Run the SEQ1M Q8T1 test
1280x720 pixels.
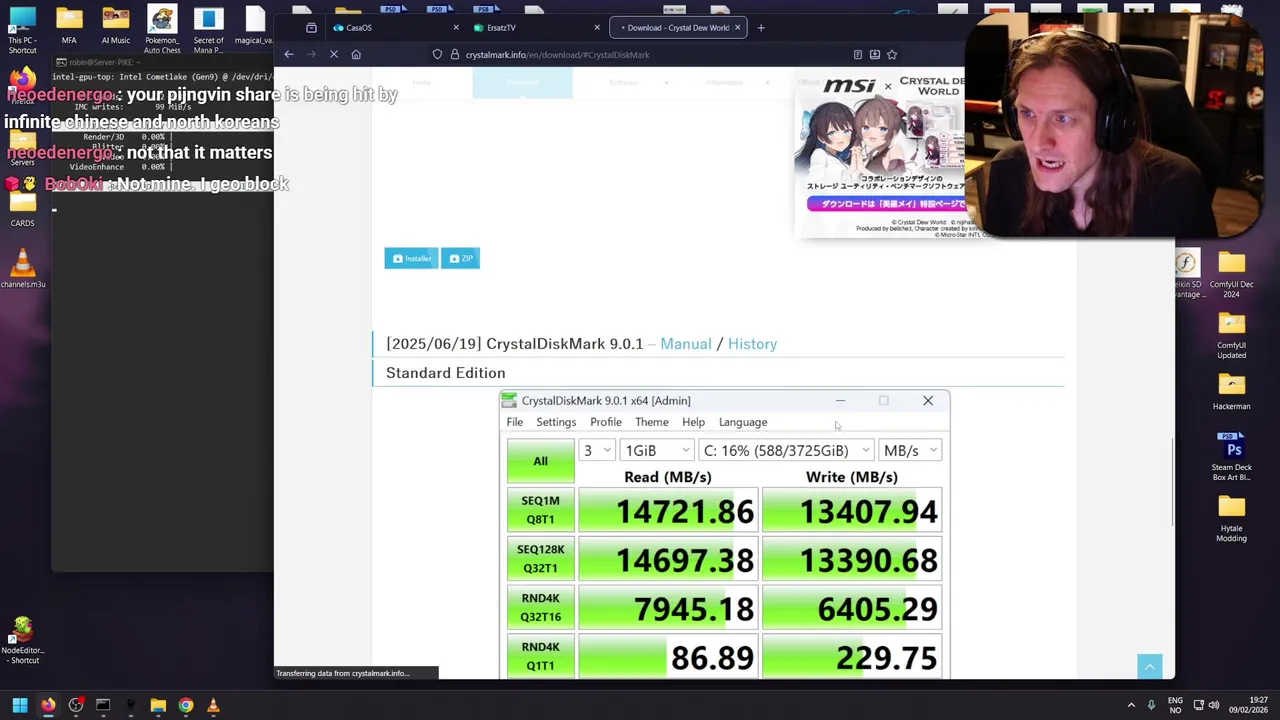click(x=540, y=510)
